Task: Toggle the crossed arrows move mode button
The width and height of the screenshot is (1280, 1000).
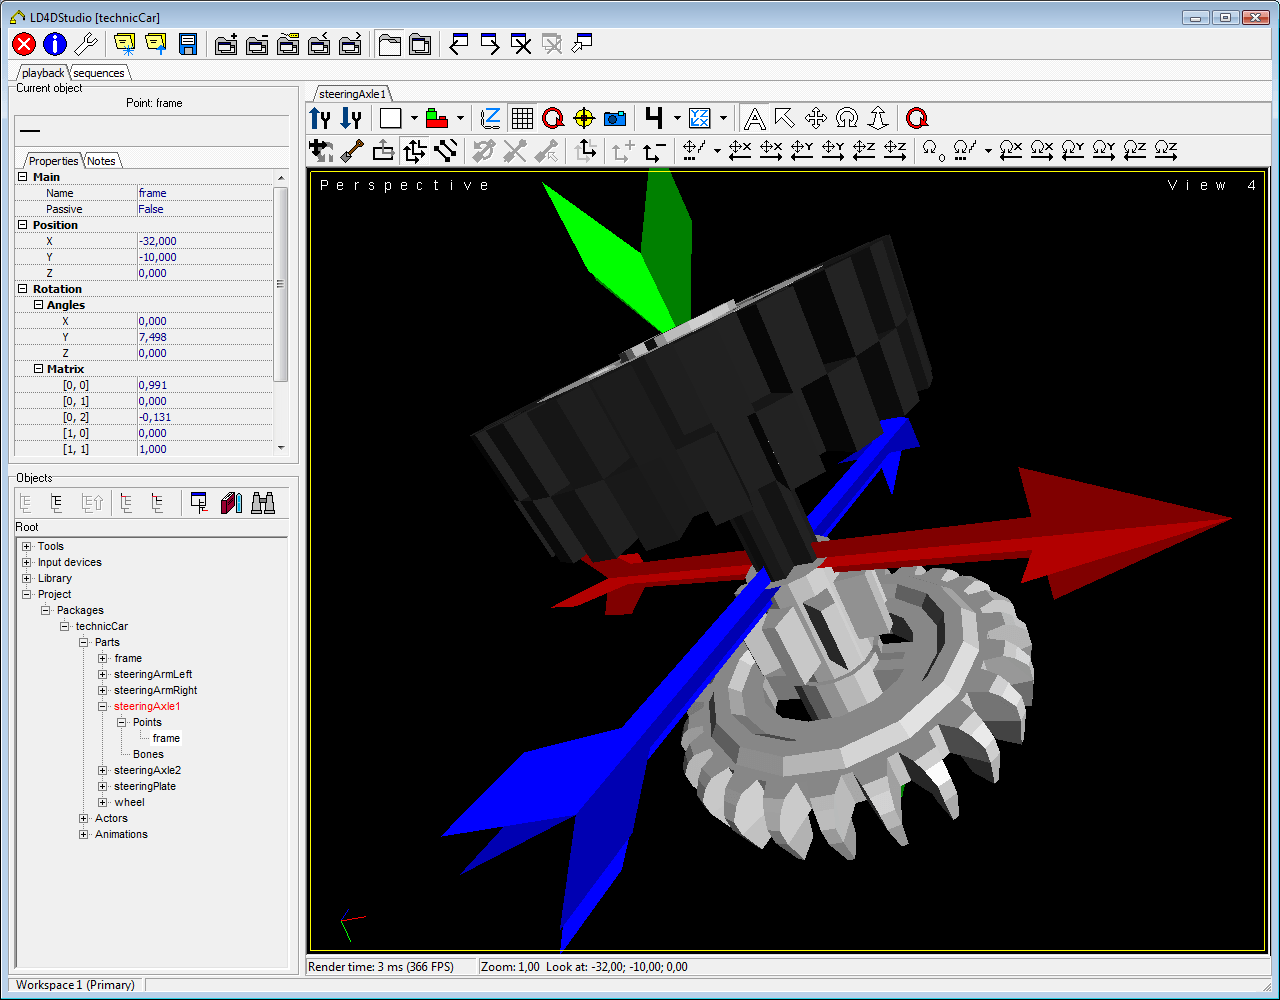Action: point(413,150)
